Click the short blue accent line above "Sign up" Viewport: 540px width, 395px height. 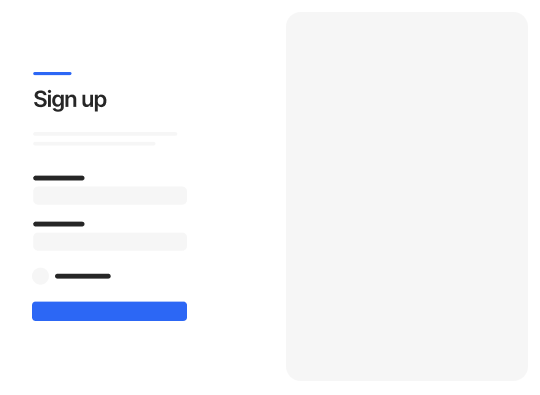click(52, 73)
